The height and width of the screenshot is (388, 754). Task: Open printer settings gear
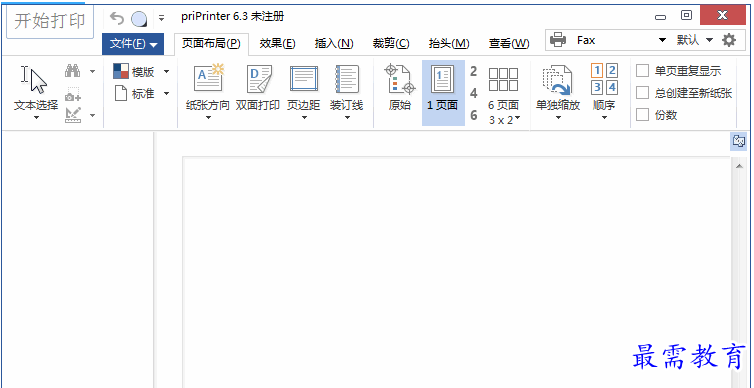tap(729, 40)
